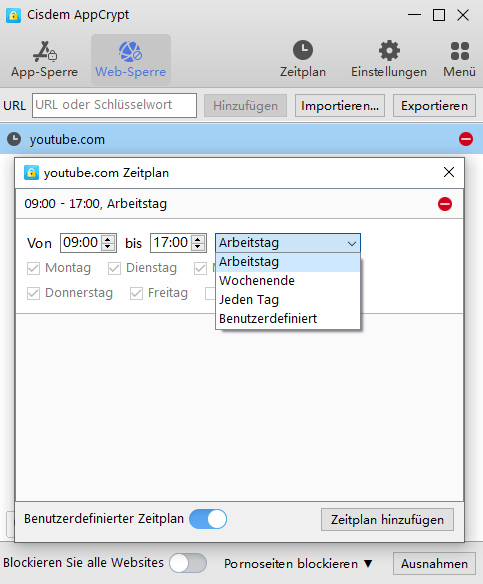Screen dimensions: 483x584
Task: Maximize the Cisdem AppCrypt window
Action: (x=439, y=15)
